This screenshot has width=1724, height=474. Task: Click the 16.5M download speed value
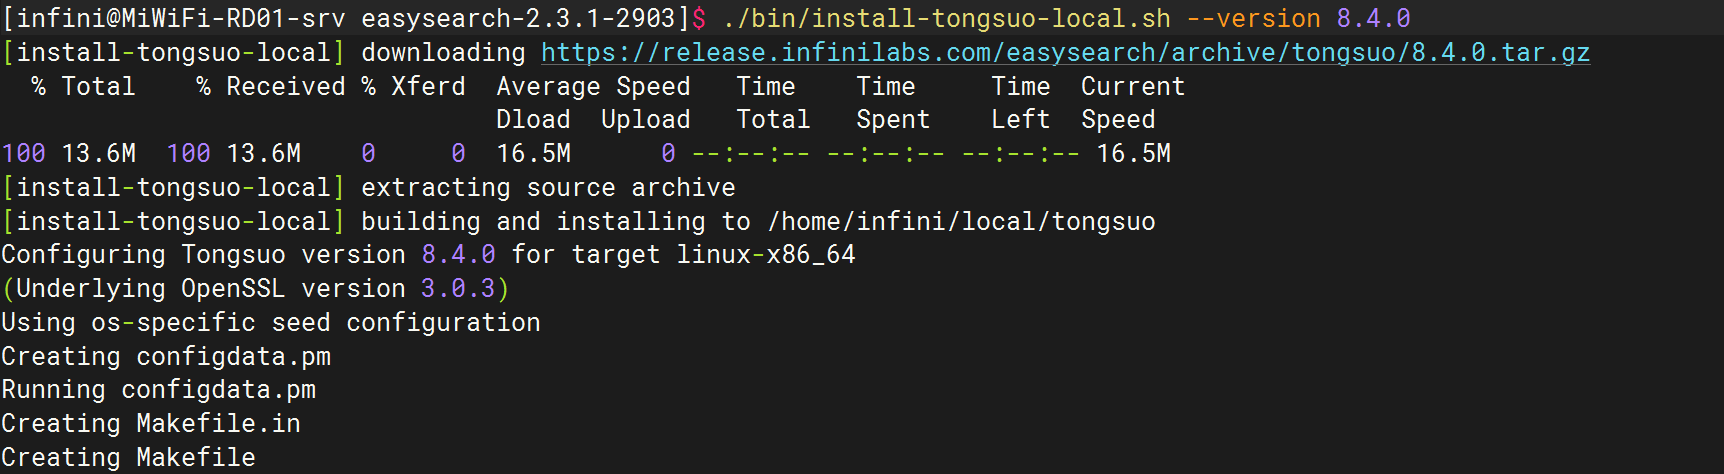(533, 153)
